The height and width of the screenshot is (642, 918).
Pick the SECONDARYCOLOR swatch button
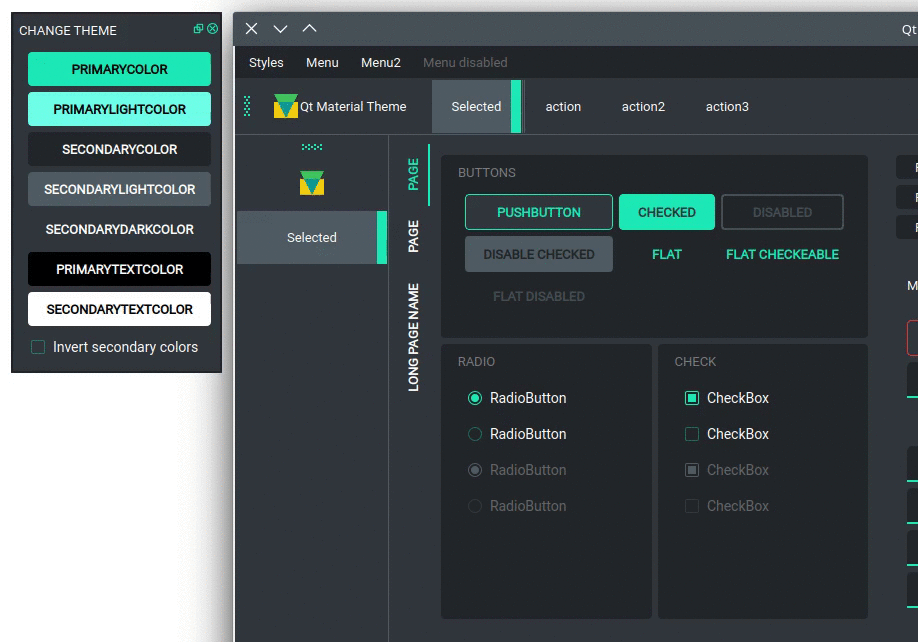click(x=119, y=149)
